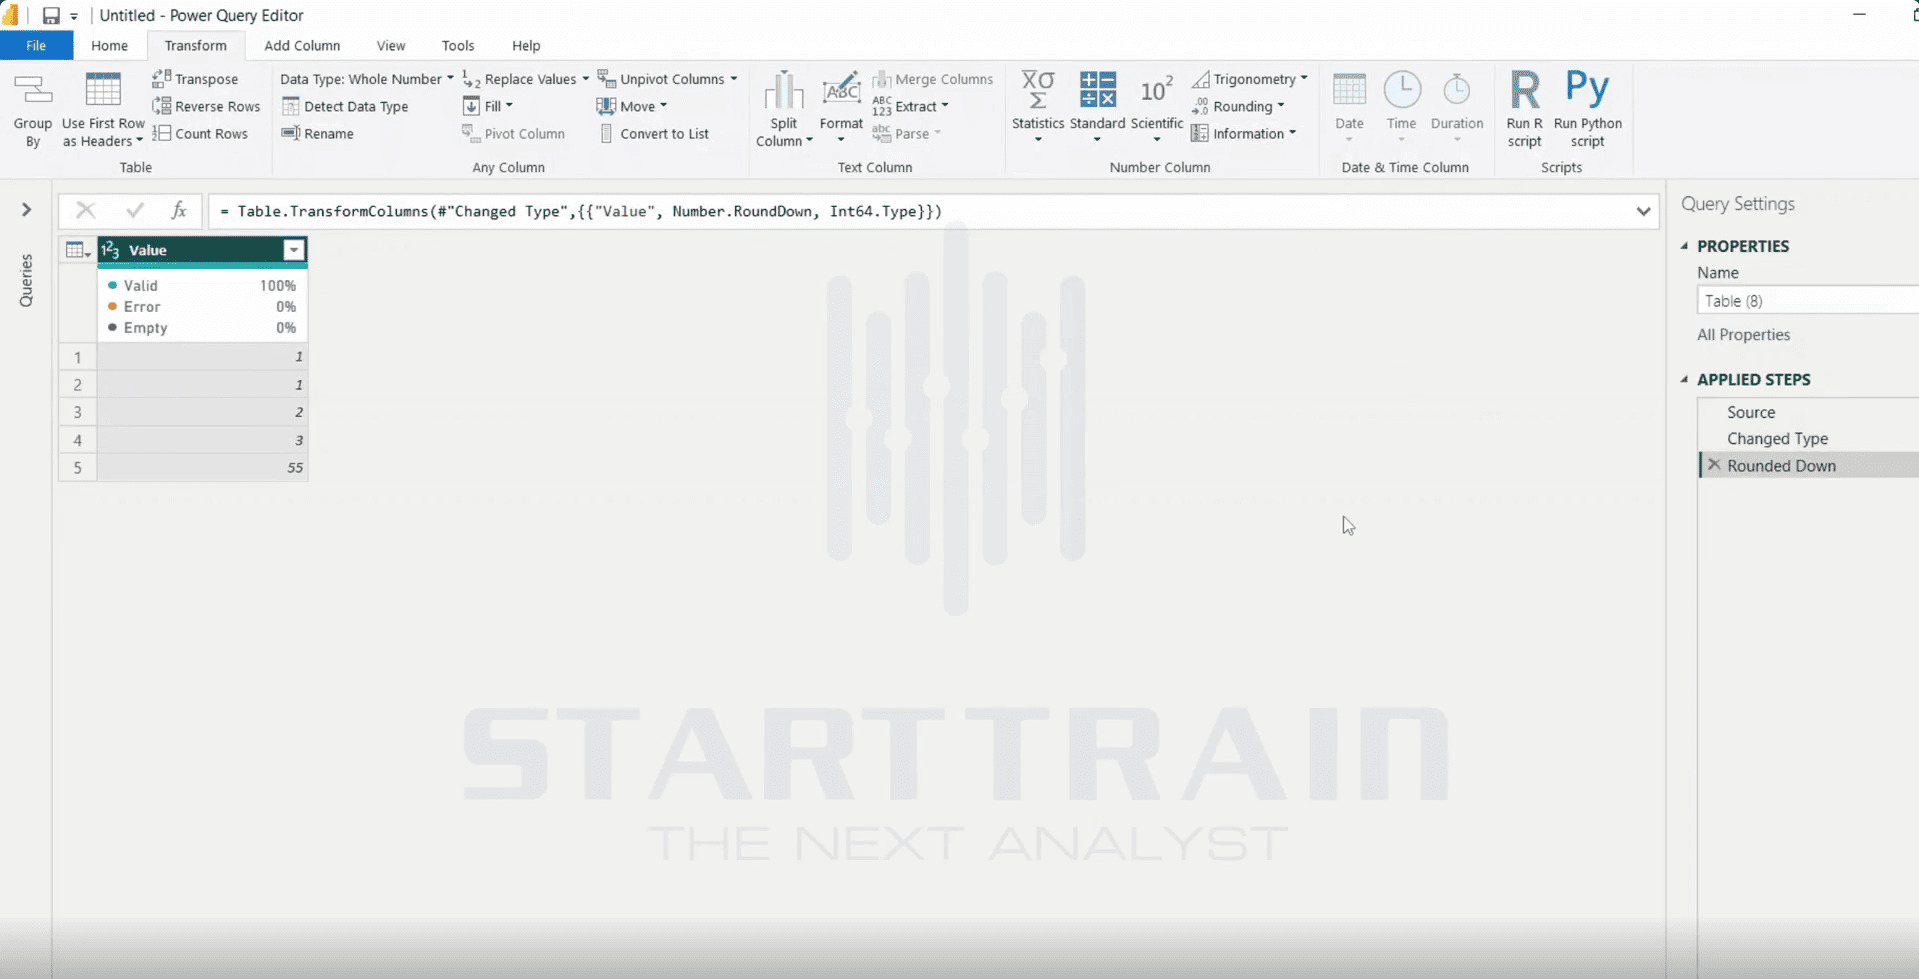Viewport: 1919px width, 979px height.
Task: Click the save icon in title bar
Action: [50, 15]
